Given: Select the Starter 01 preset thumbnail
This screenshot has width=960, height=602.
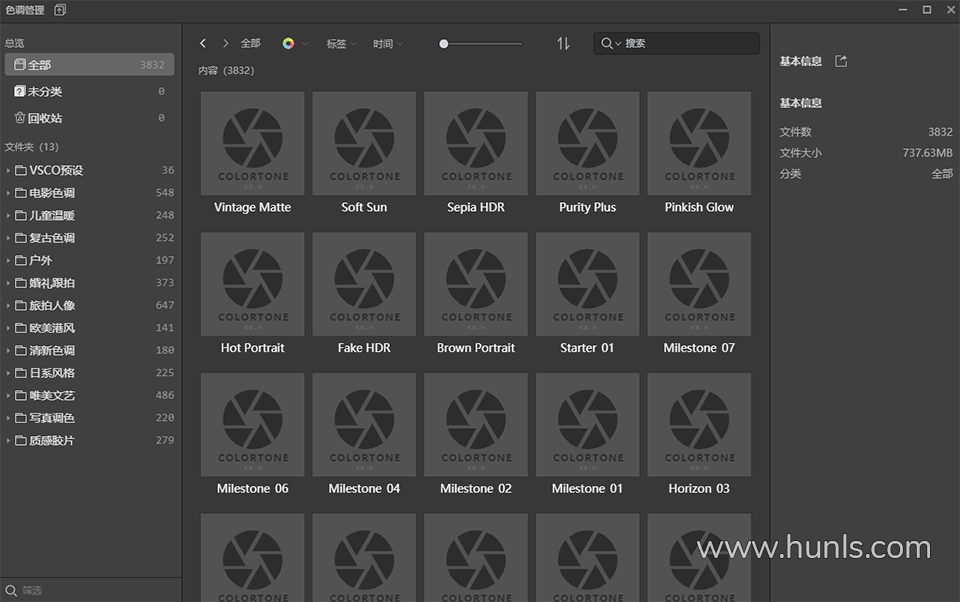Looking at the screenshot, I should [x=588, y=284].
